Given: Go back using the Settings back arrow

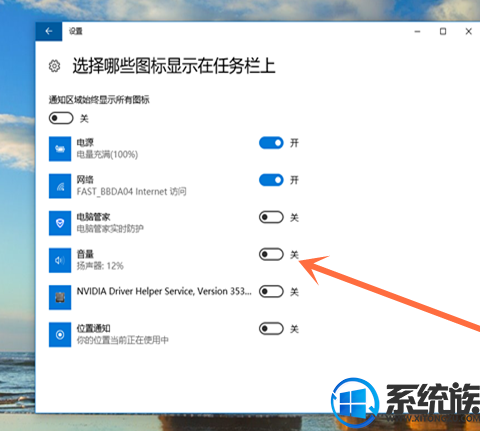Looking at the screenshot, I should tap(49, 31).
